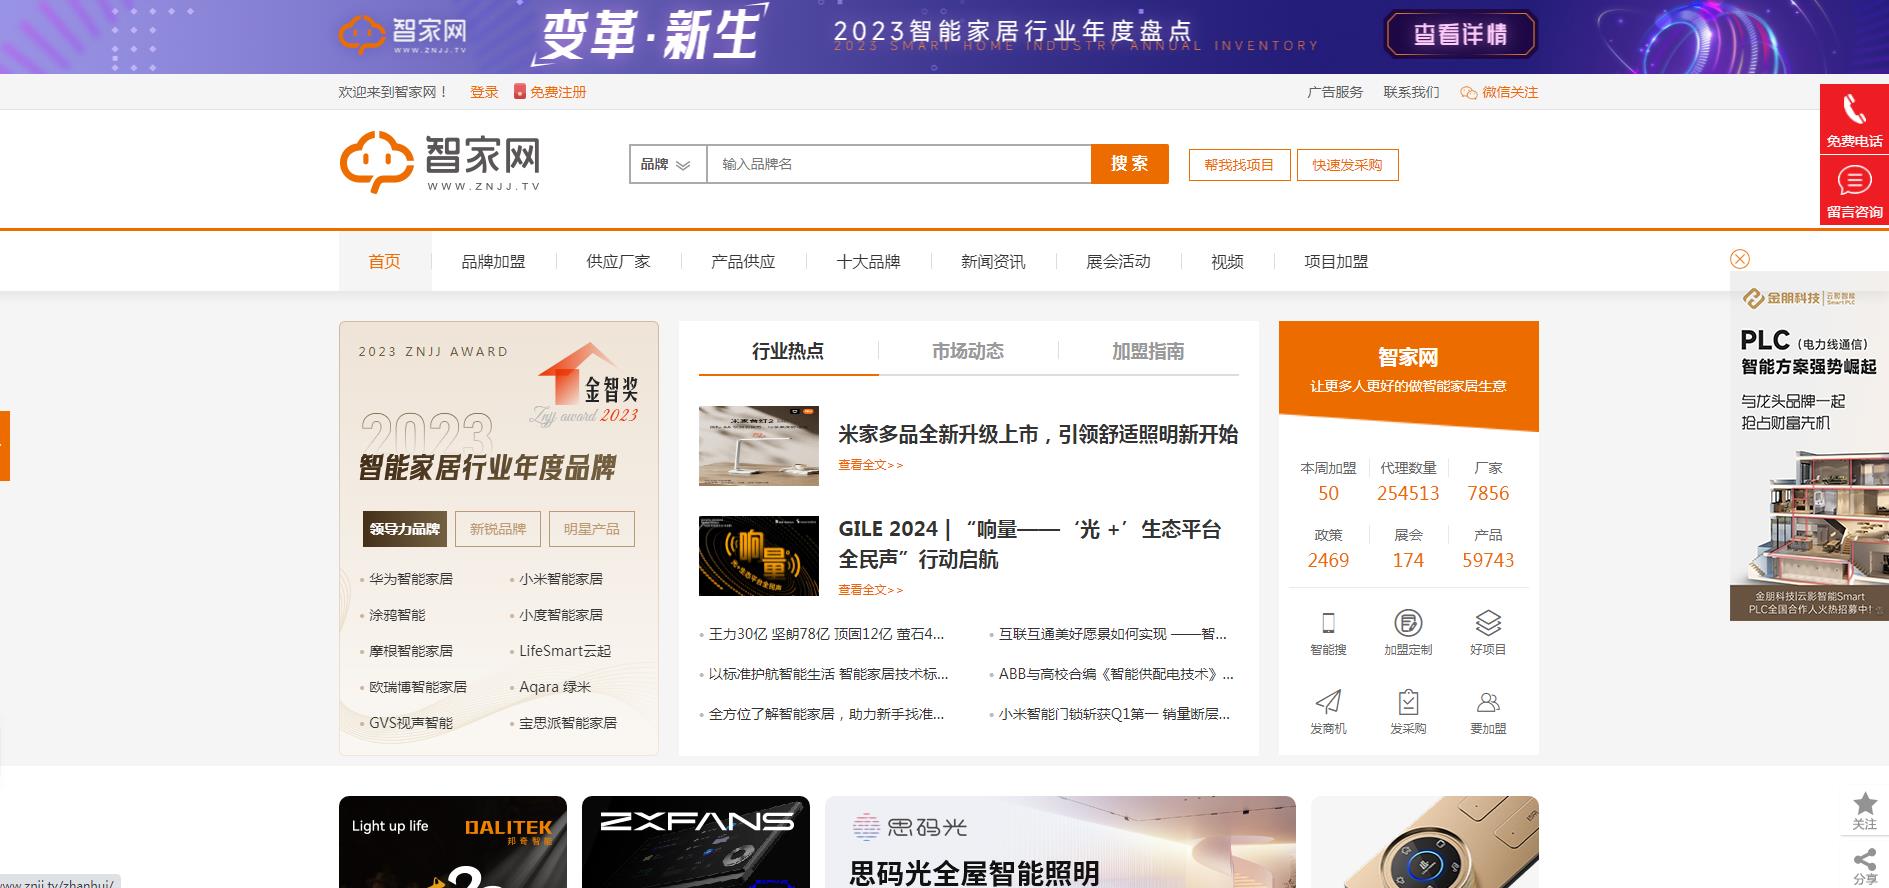Close the floating PLC advertisement
This screenshot has height=888, width=1889.
1740,259
